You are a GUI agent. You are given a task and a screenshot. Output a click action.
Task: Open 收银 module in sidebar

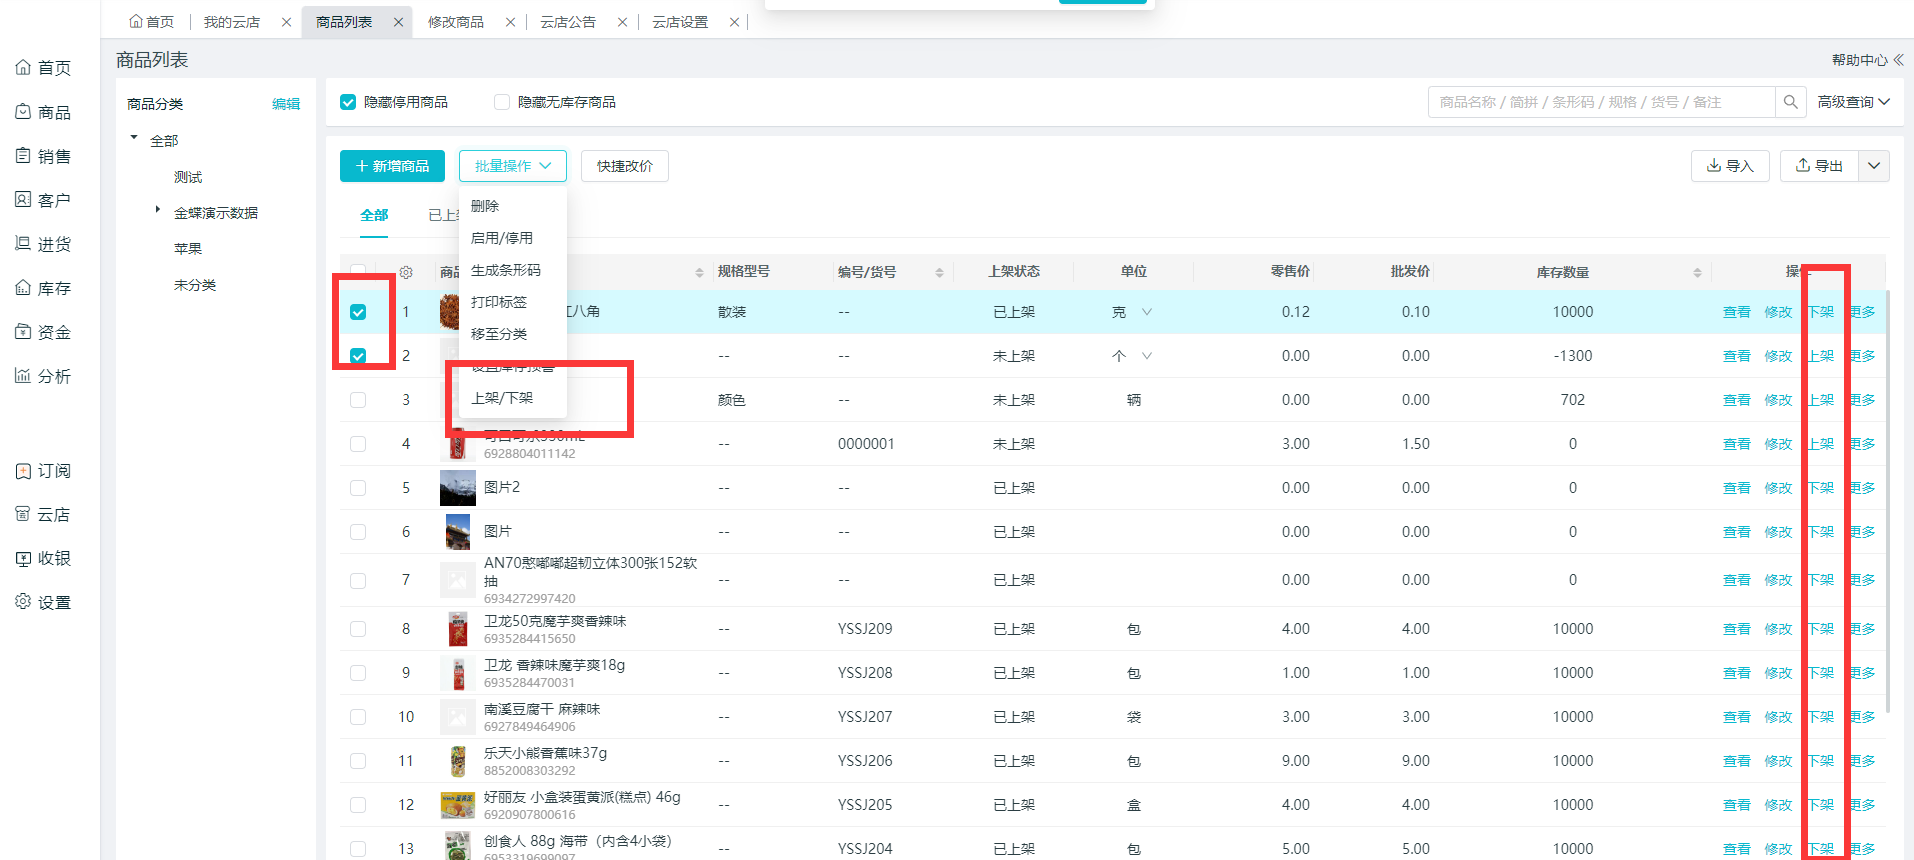(43, 559)
